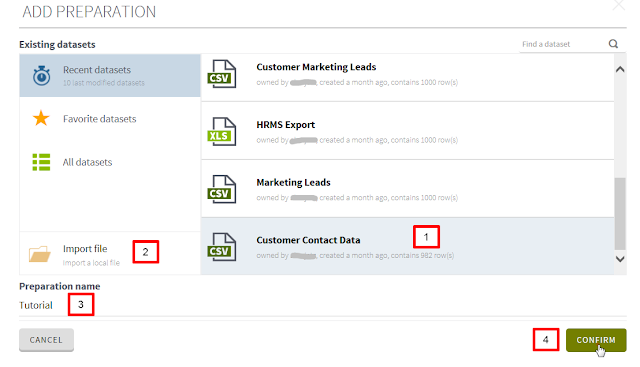Click the Import file folder icon
Viewport: 640px width, 367px height.
40,254
